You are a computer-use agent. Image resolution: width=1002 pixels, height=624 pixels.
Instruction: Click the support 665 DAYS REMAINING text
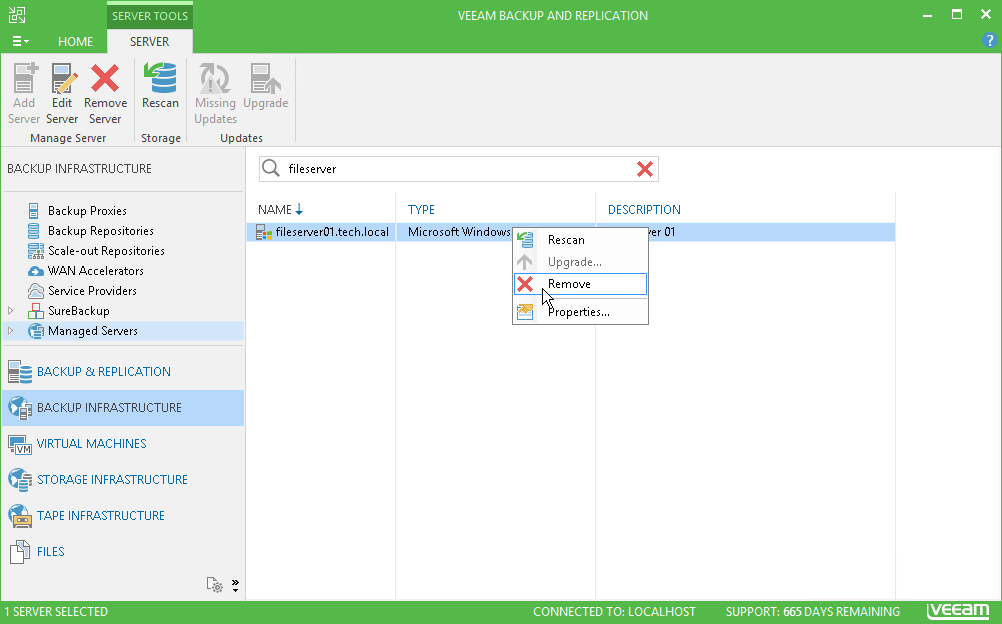[x=813, y=612]
